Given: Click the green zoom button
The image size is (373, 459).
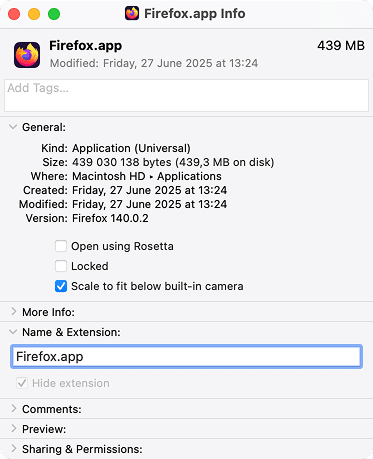Looking at the screenshot, I should [54, 14].
